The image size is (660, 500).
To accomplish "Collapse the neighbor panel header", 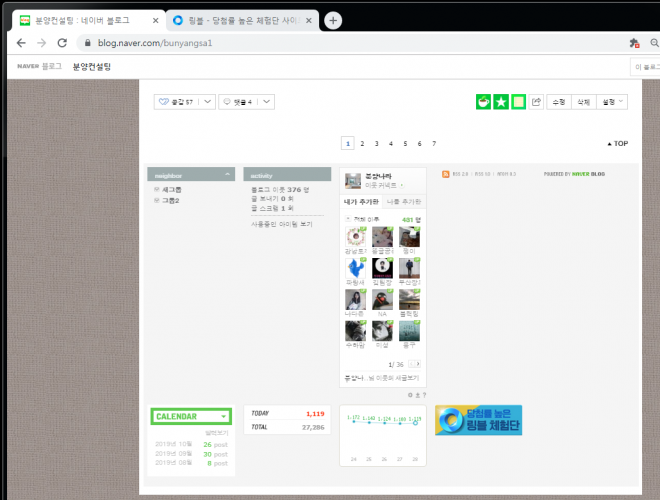I will pyautogui.click(x=227, y=174).
